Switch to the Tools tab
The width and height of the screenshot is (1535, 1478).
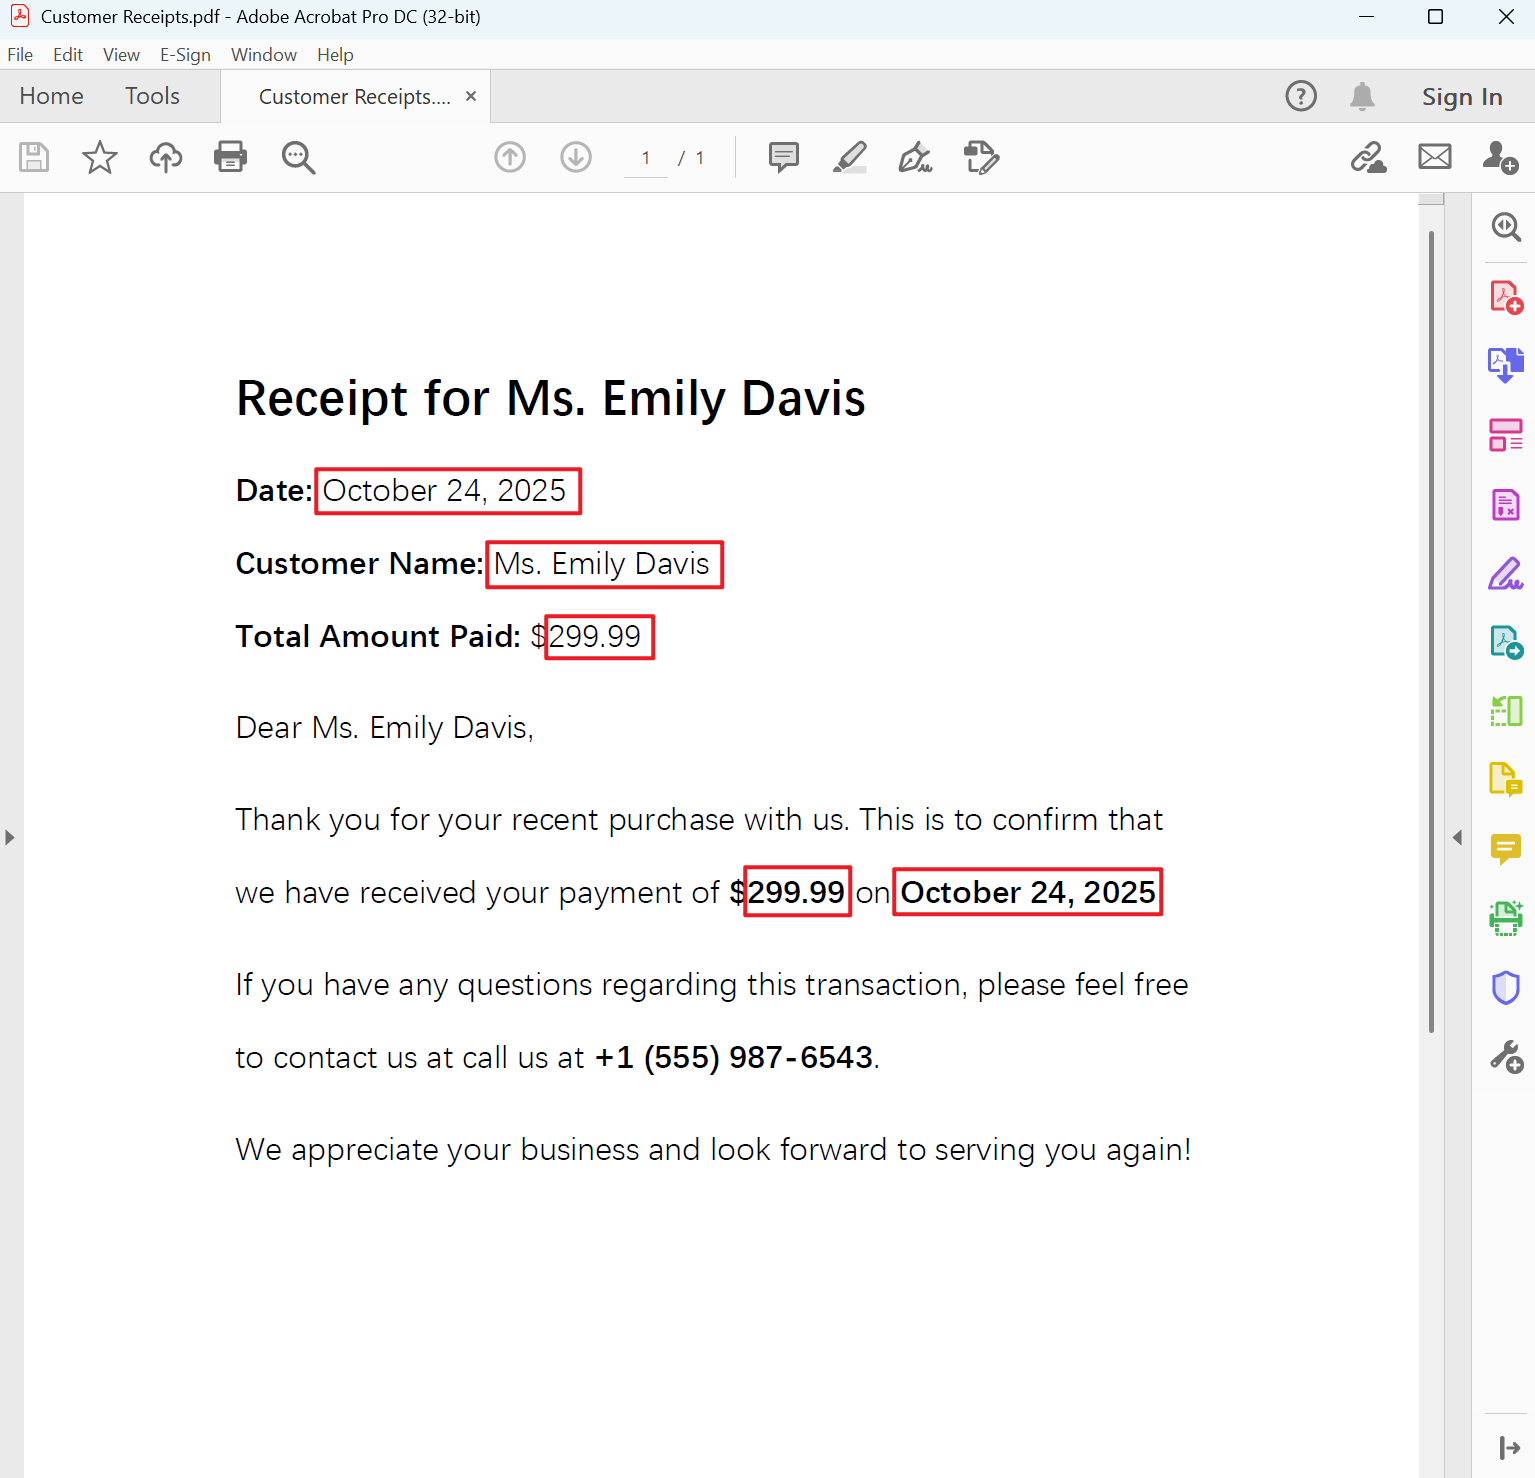pyautogui.click(x=152, y=96)
